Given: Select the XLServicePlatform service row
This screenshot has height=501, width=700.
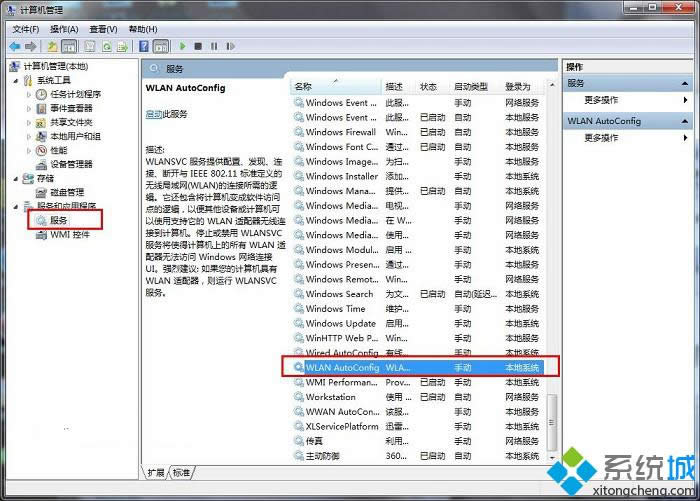Looking at the screenshot, I should coord(418,426).
